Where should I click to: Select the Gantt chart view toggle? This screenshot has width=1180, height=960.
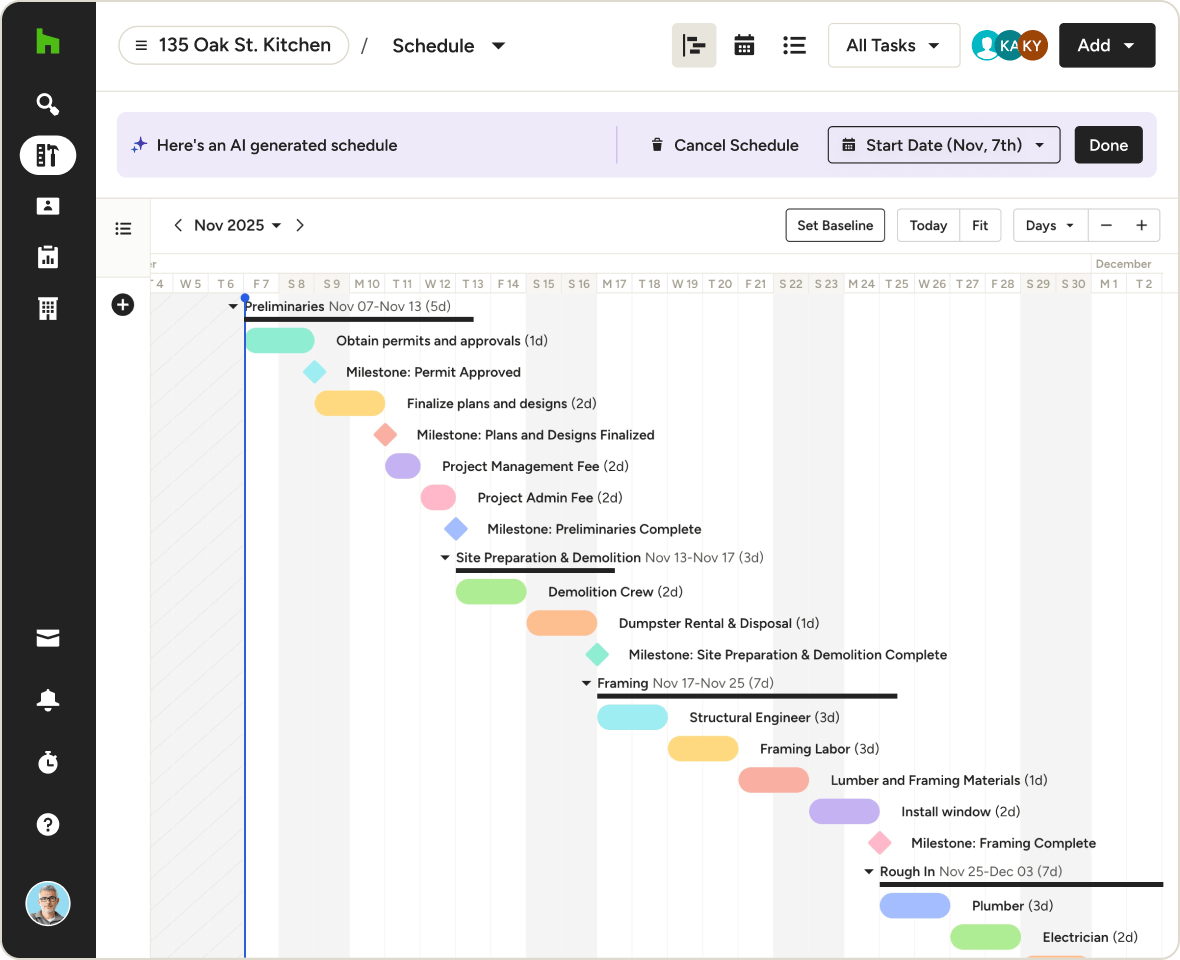point(694,45)
